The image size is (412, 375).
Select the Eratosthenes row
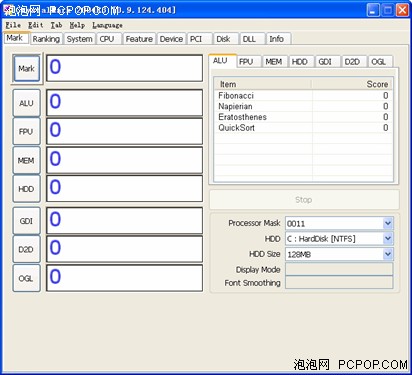tap(303, 117)
